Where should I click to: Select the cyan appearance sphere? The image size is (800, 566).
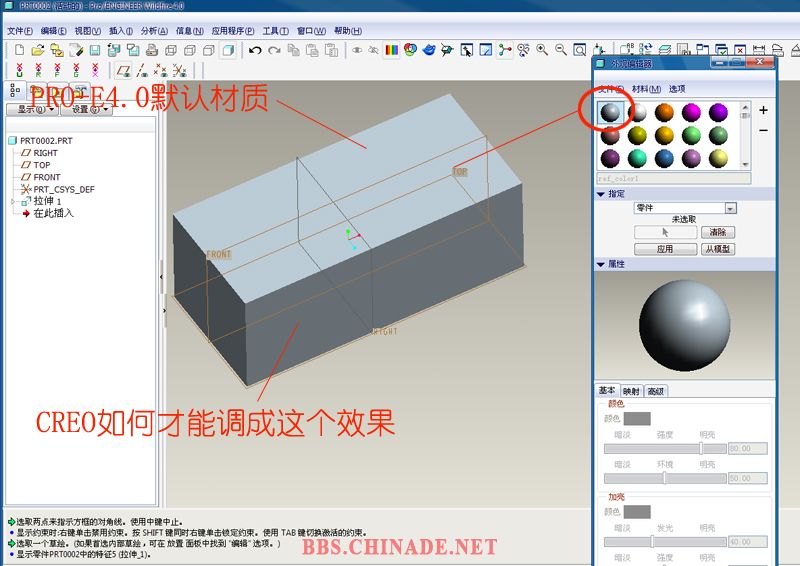click(x=637, y=158)
